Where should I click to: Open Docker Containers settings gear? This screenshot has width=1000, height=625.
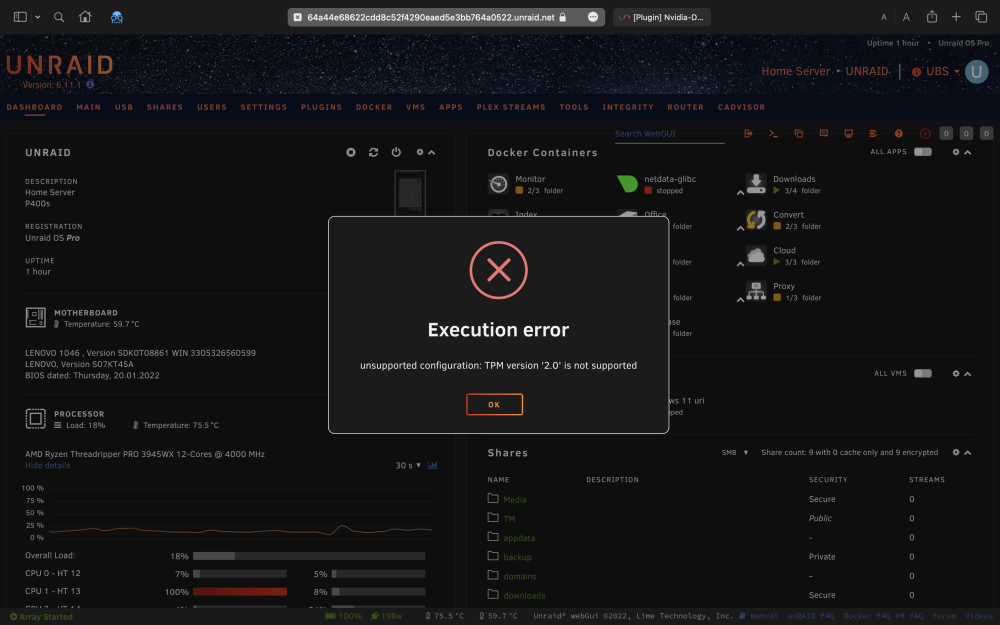pyautogui.click(x=955, y=152)
